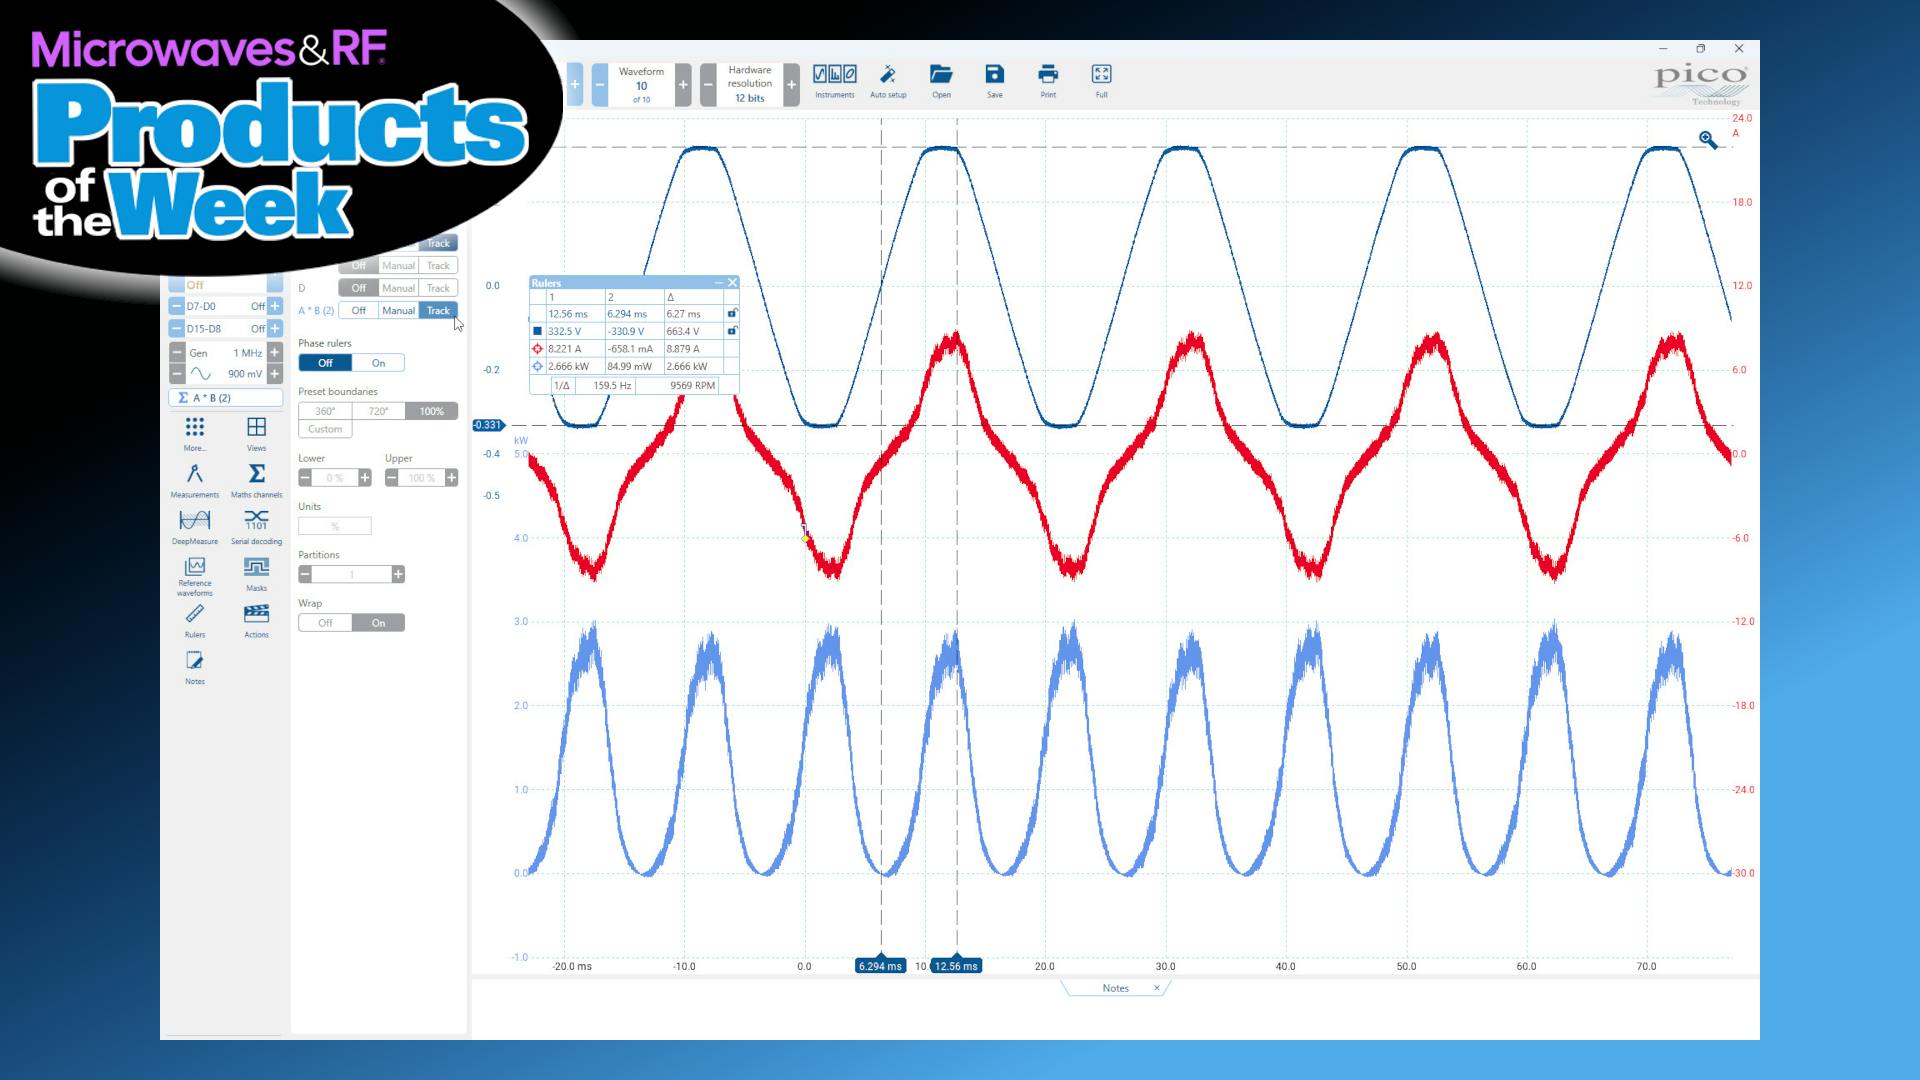This screenshot has height=1080, width=1920.
Task: Select the 360° preset boundary
Action: [x=324, y=410]
